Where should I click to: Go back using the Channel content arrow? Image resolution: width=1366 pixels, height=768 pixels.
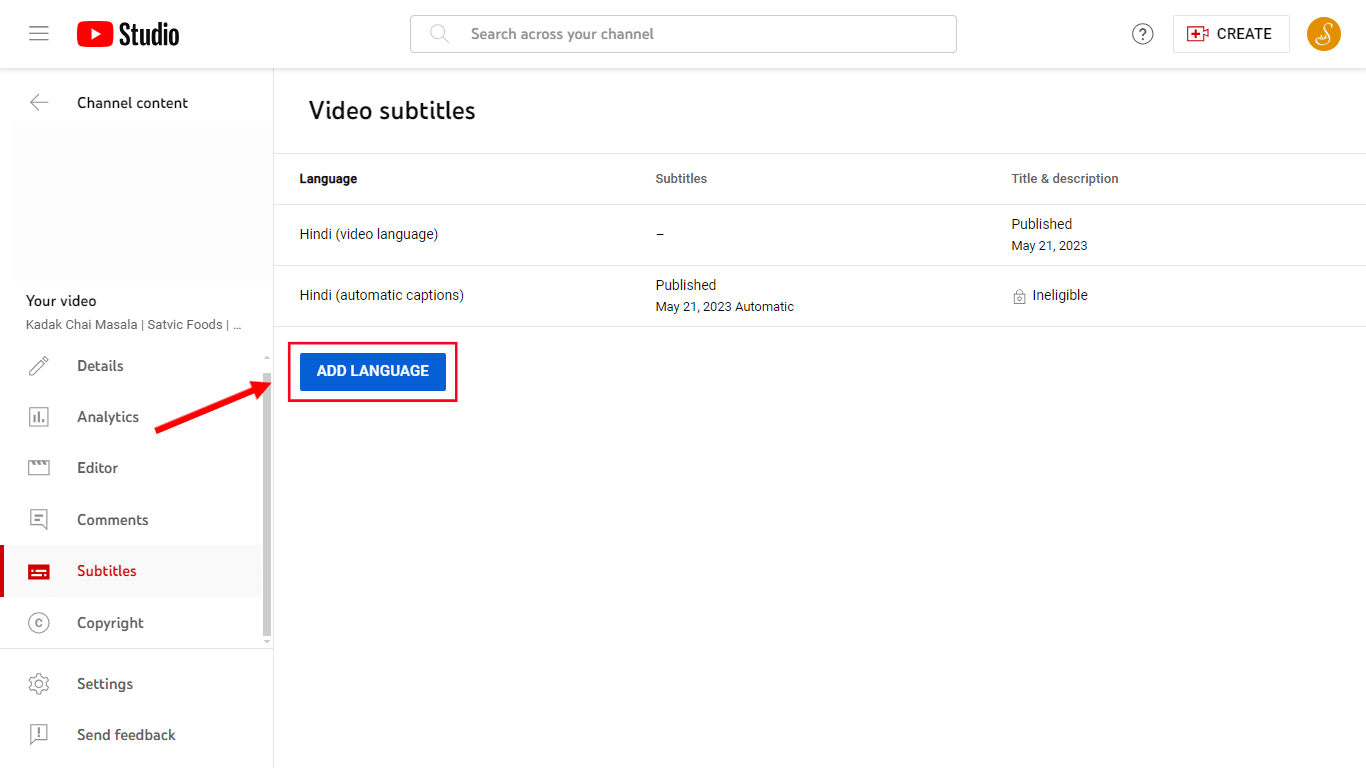(38, 102)
